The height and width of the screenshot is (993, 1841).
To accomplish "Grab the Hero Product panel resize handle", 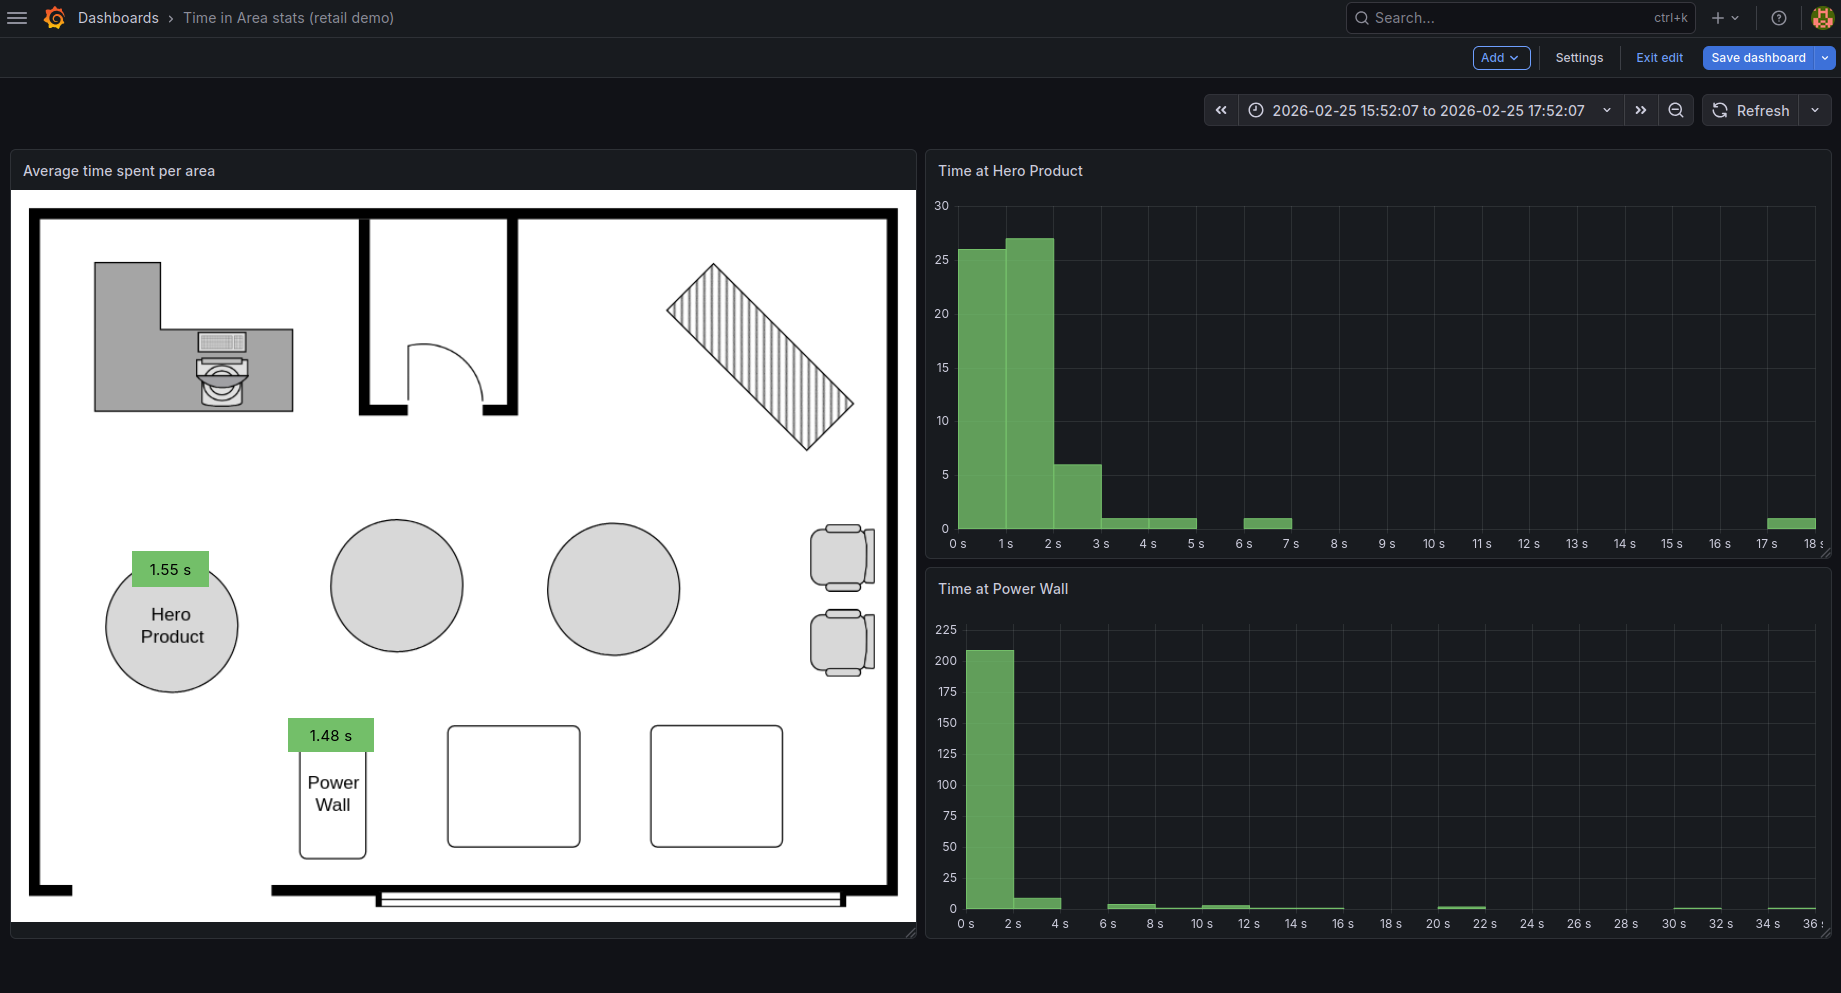I will [x=1825, y=552].
